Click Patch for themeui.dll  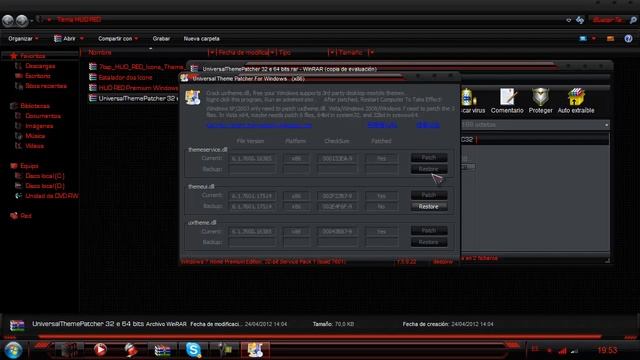[429, 195]
